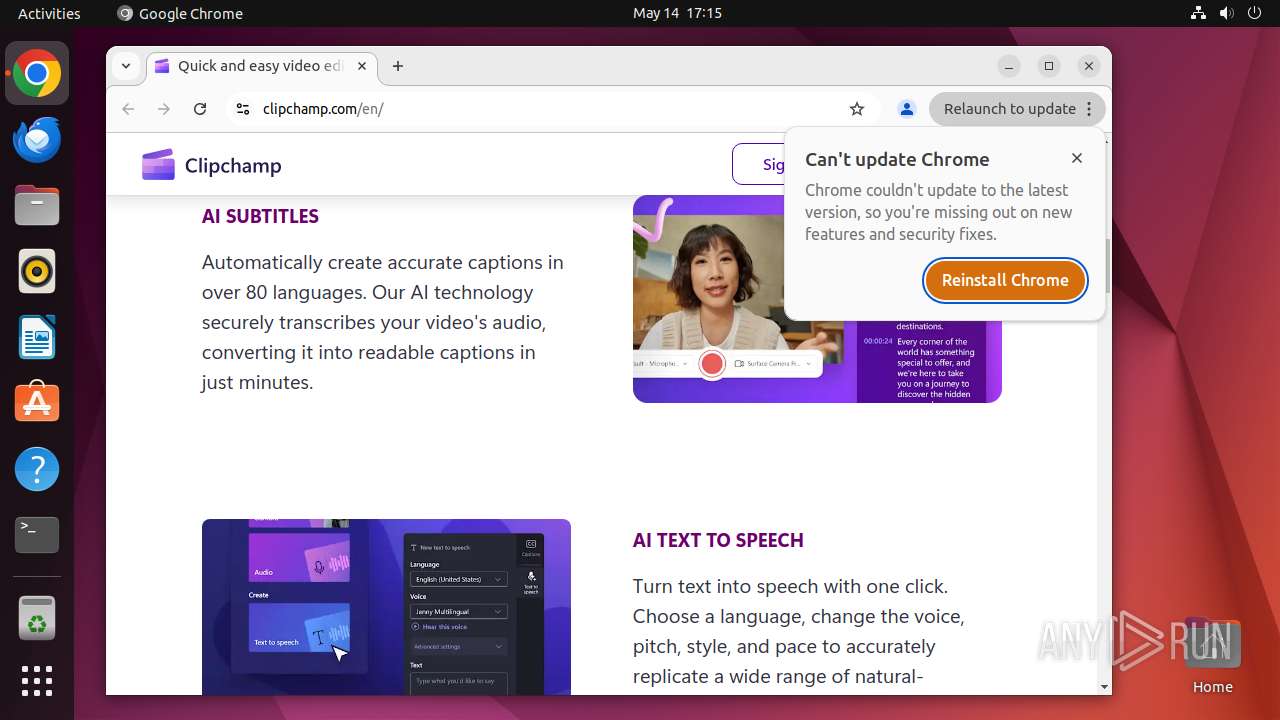This screenshot has height=720, width=1280.
Task: Open the Trash dock icon
Action: click(37, 618)
